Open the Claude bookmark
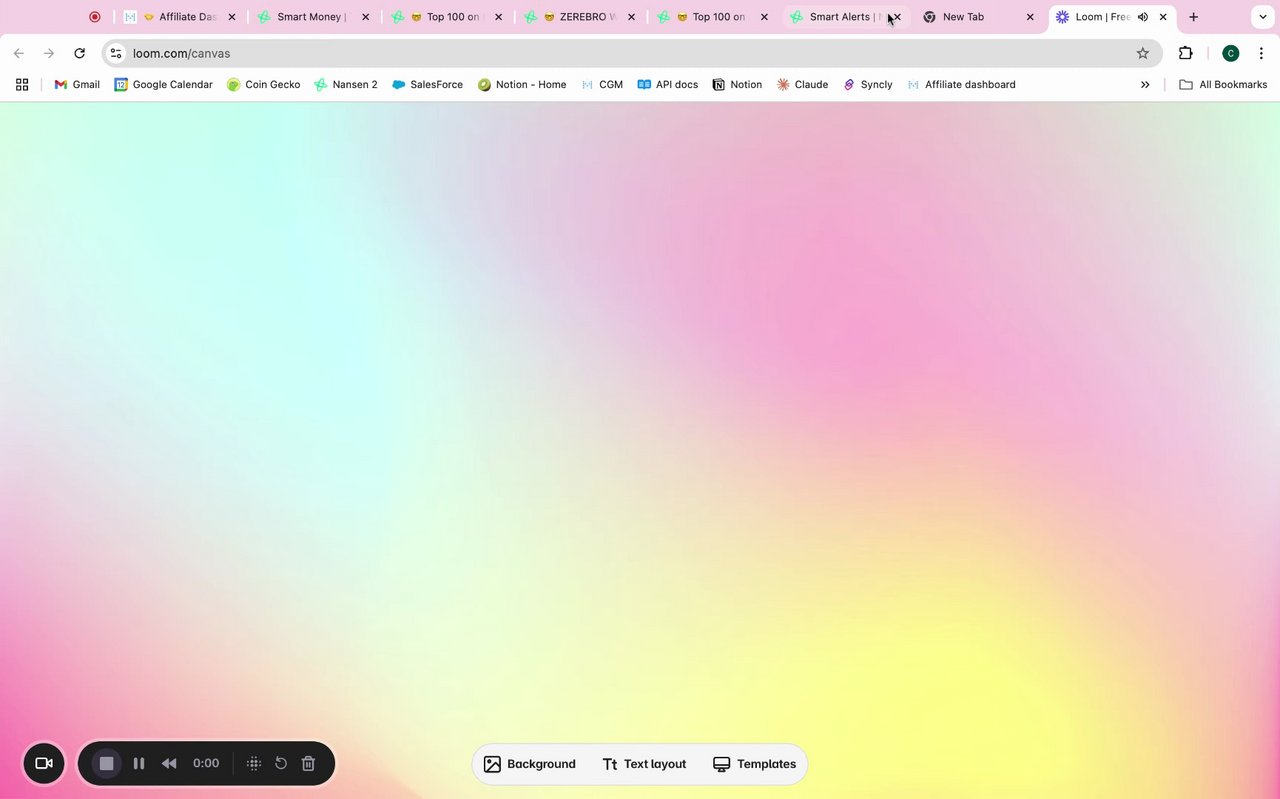 pos(803,85)
